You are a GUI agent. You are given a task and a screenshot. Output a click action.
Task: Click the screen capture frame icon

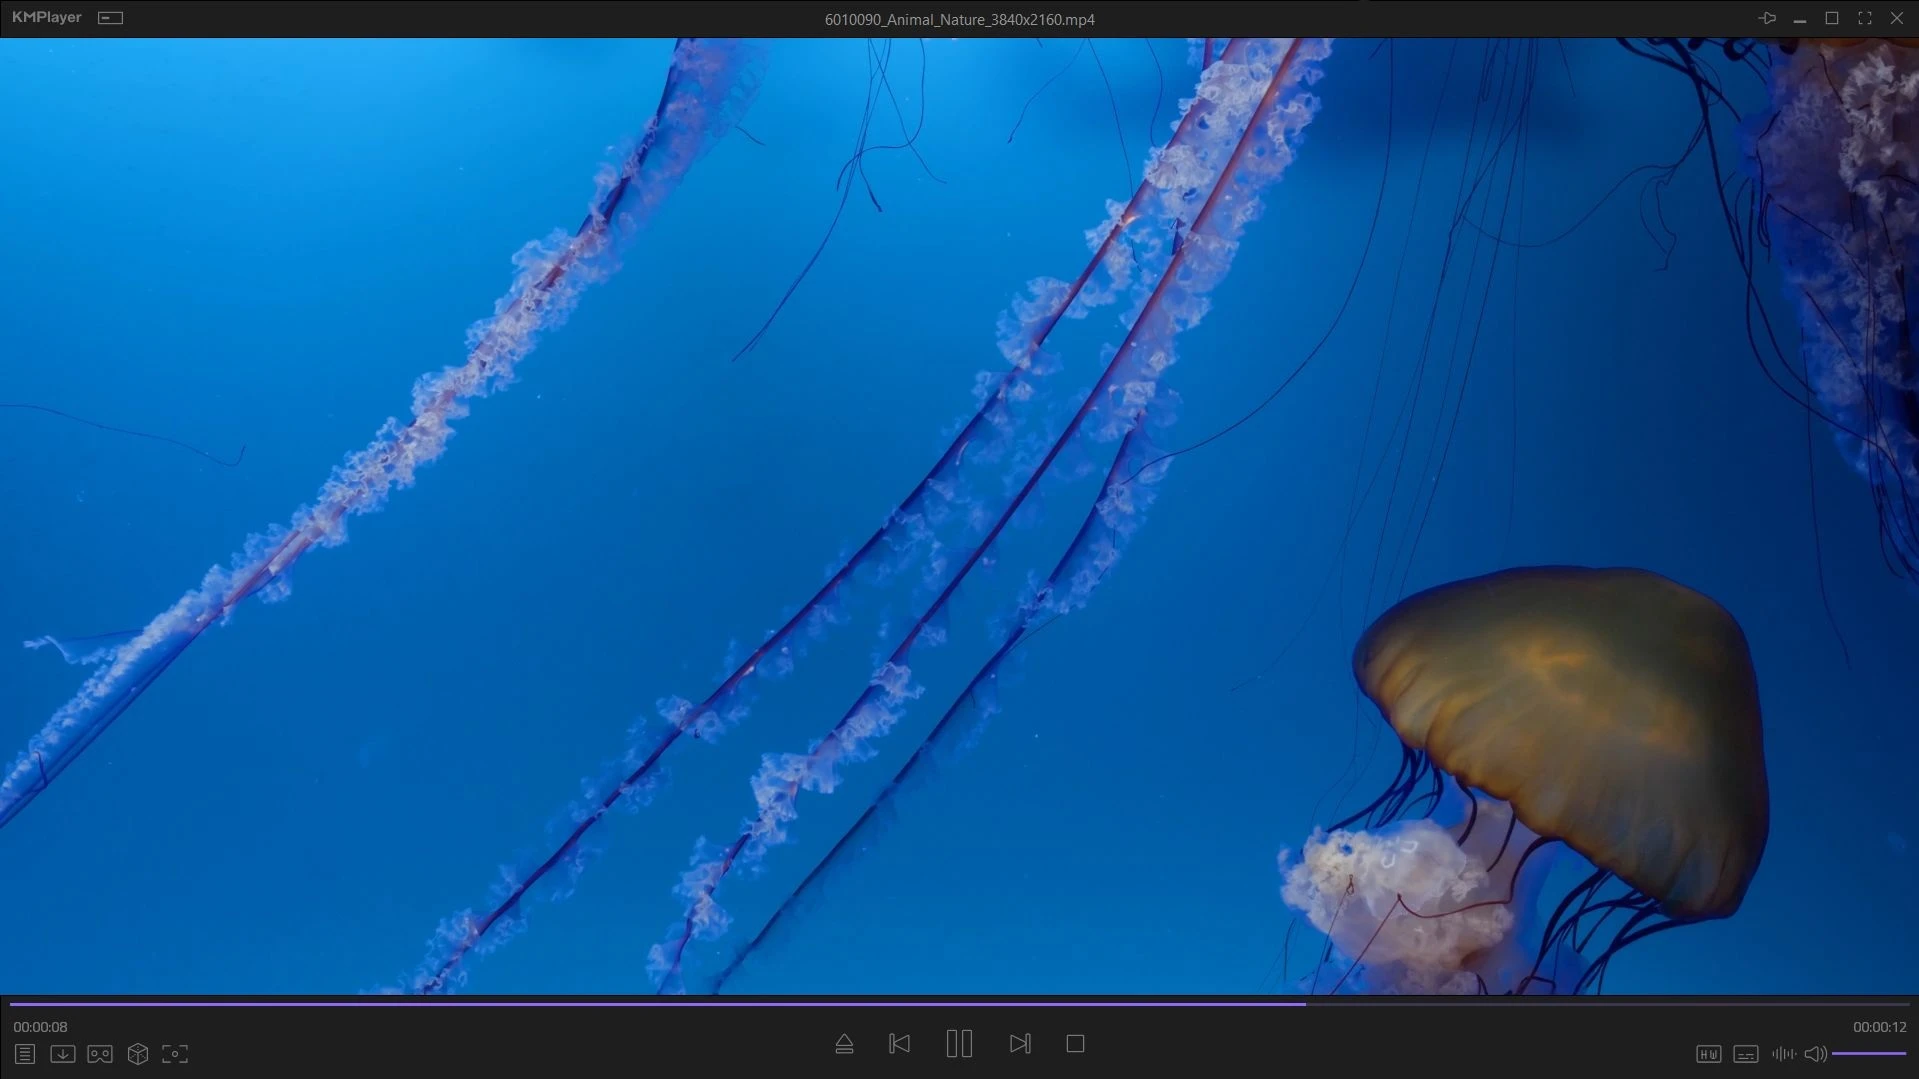(175, 1054)
